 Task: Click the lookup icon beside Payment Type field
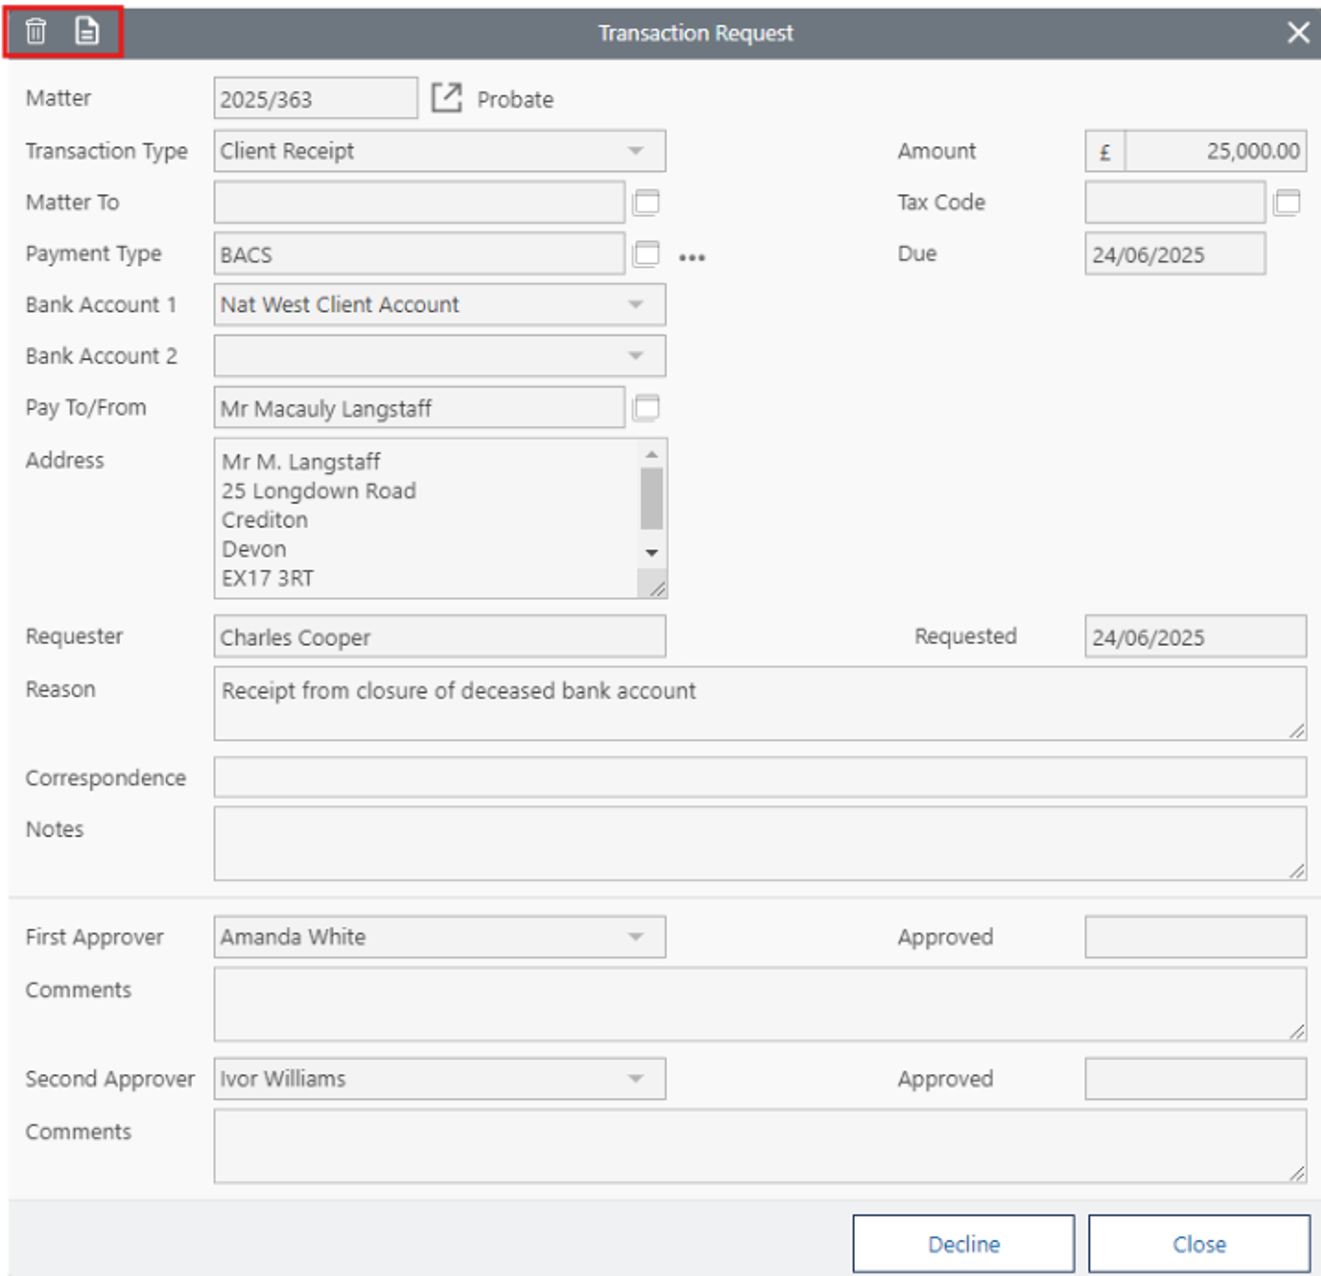647,254
